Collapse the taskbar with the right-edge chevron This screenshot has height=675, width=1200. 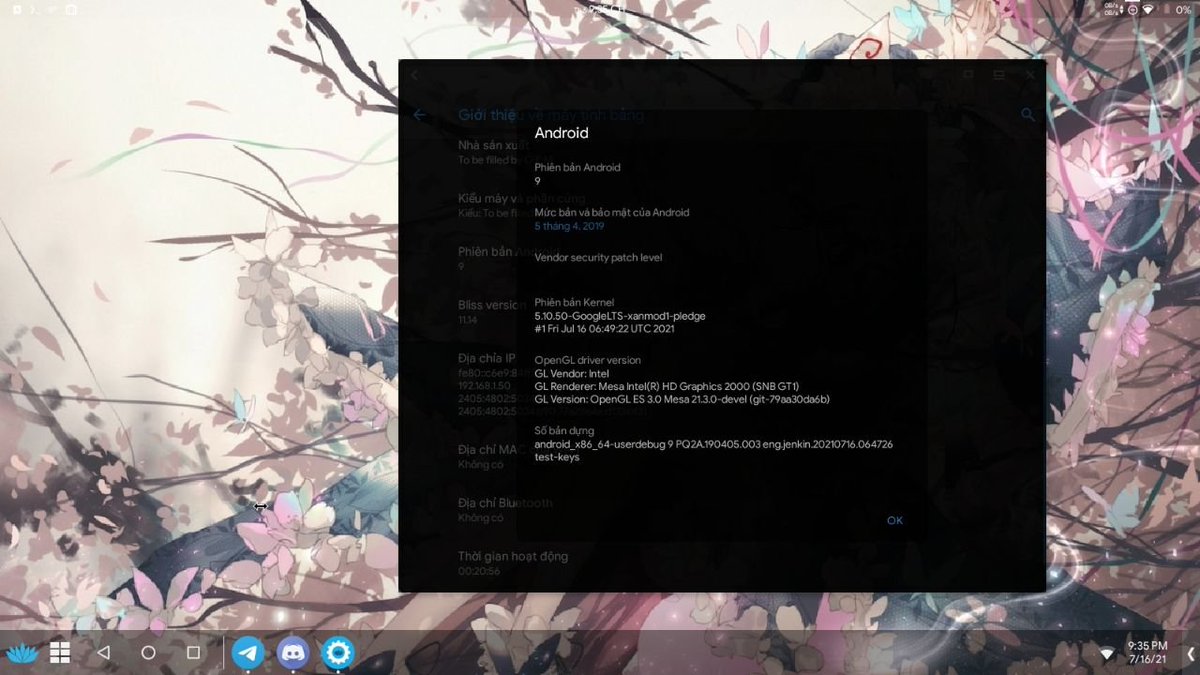(1190, 653)
